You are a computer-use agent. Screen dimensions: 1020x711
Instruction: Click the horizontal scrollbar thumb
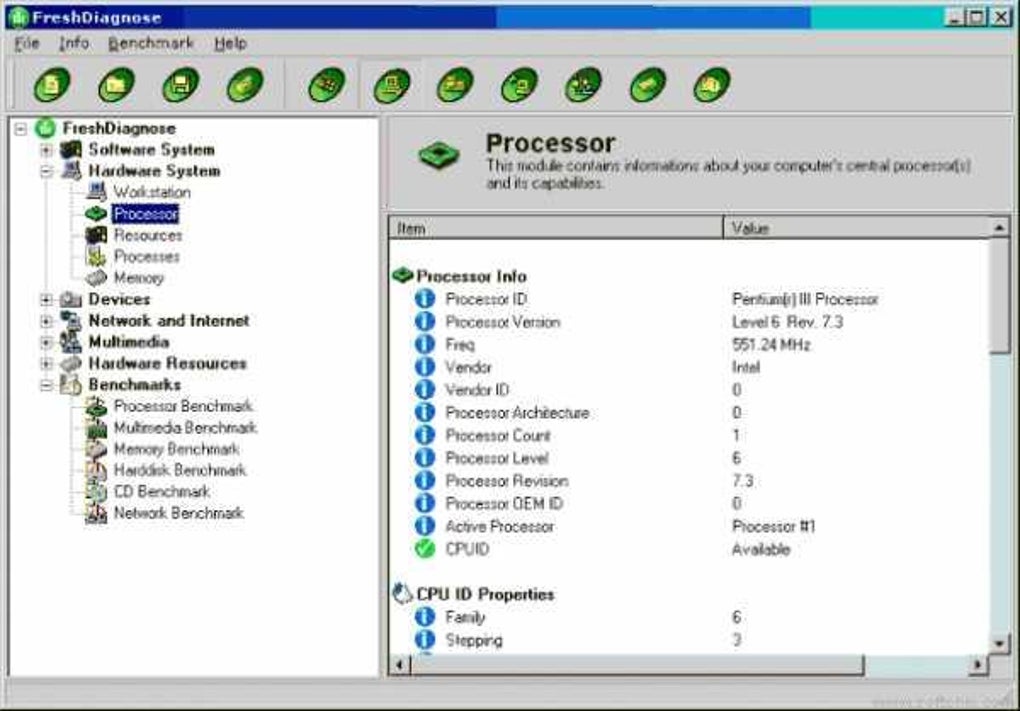tap(637, 665)
